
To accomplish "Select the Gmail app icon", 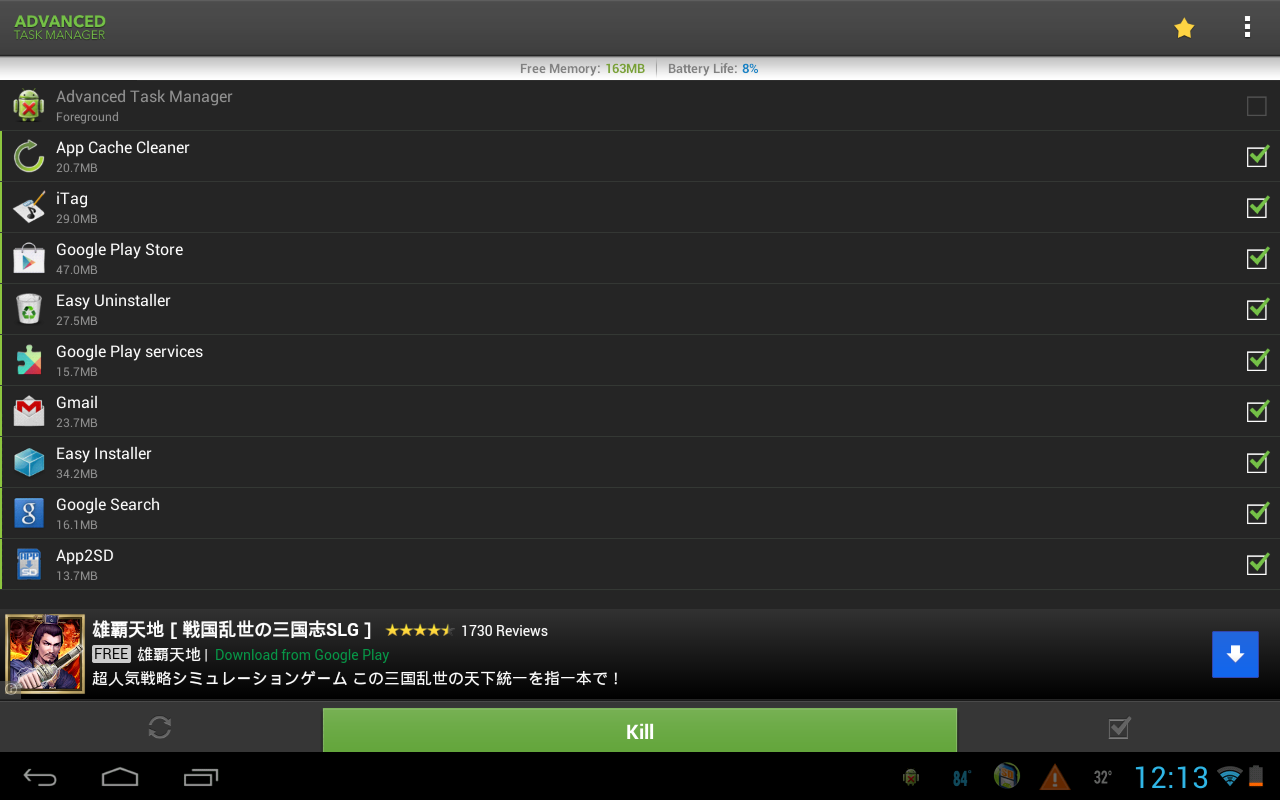I will tap(29, 411).
